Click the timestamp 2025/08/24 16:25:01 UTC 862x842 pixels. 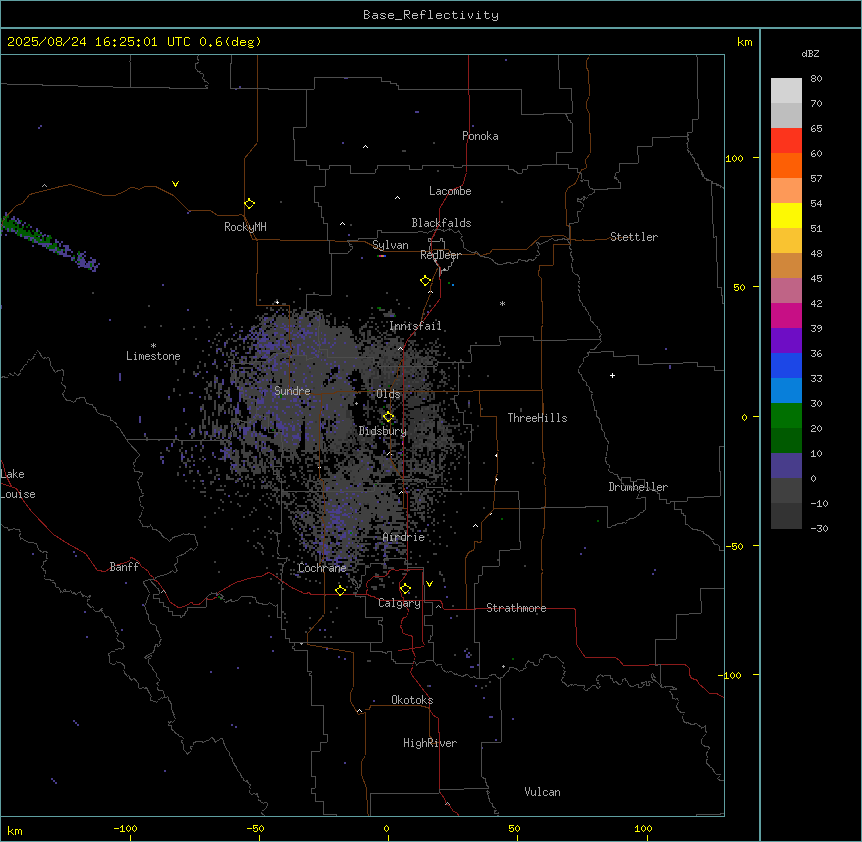[x=99, y=42]
